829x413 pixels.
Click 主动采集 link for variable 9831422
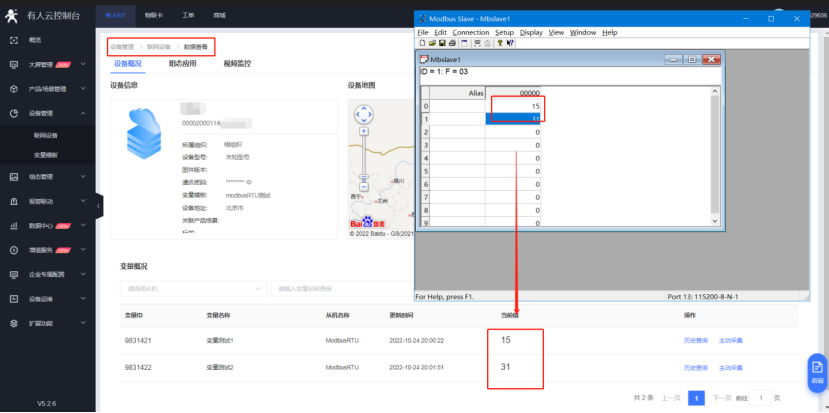tap(730, 367)
